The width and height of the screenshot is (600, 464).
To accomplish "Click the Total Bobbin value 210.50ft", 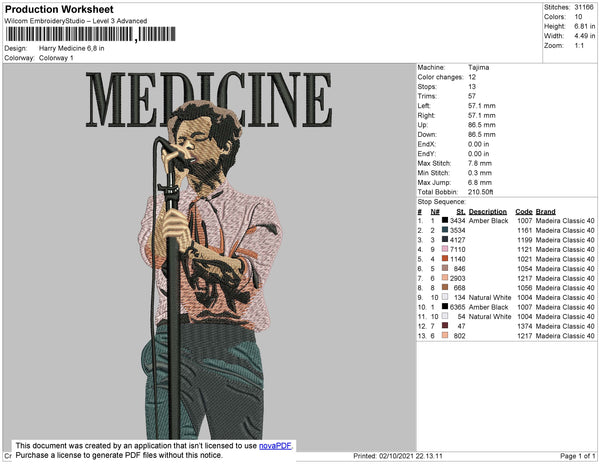I will pyautogui.click(x=480, y=192).
